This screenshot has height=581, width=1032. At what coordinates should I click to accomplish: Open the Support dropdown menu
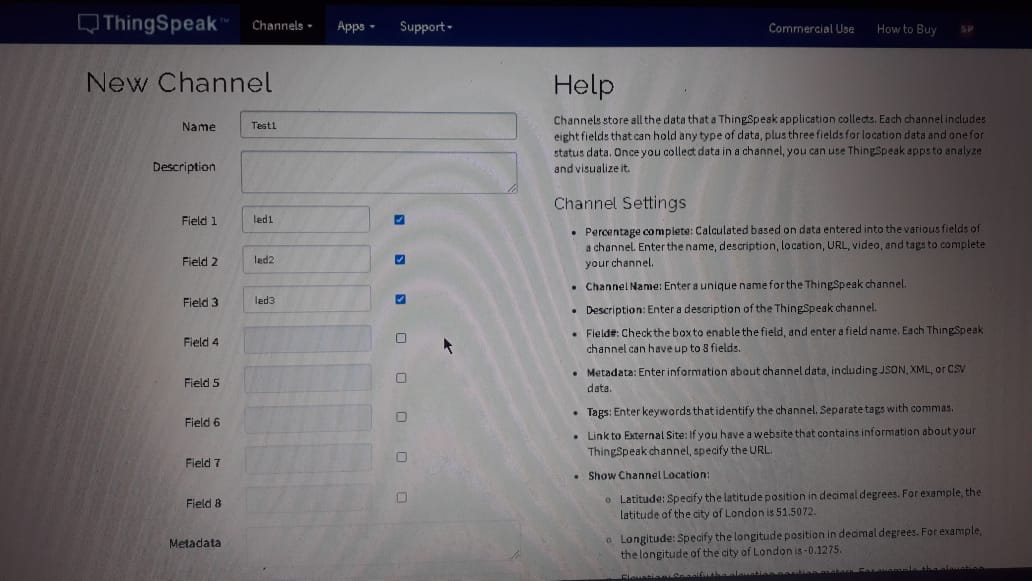[x=425, y=27]
